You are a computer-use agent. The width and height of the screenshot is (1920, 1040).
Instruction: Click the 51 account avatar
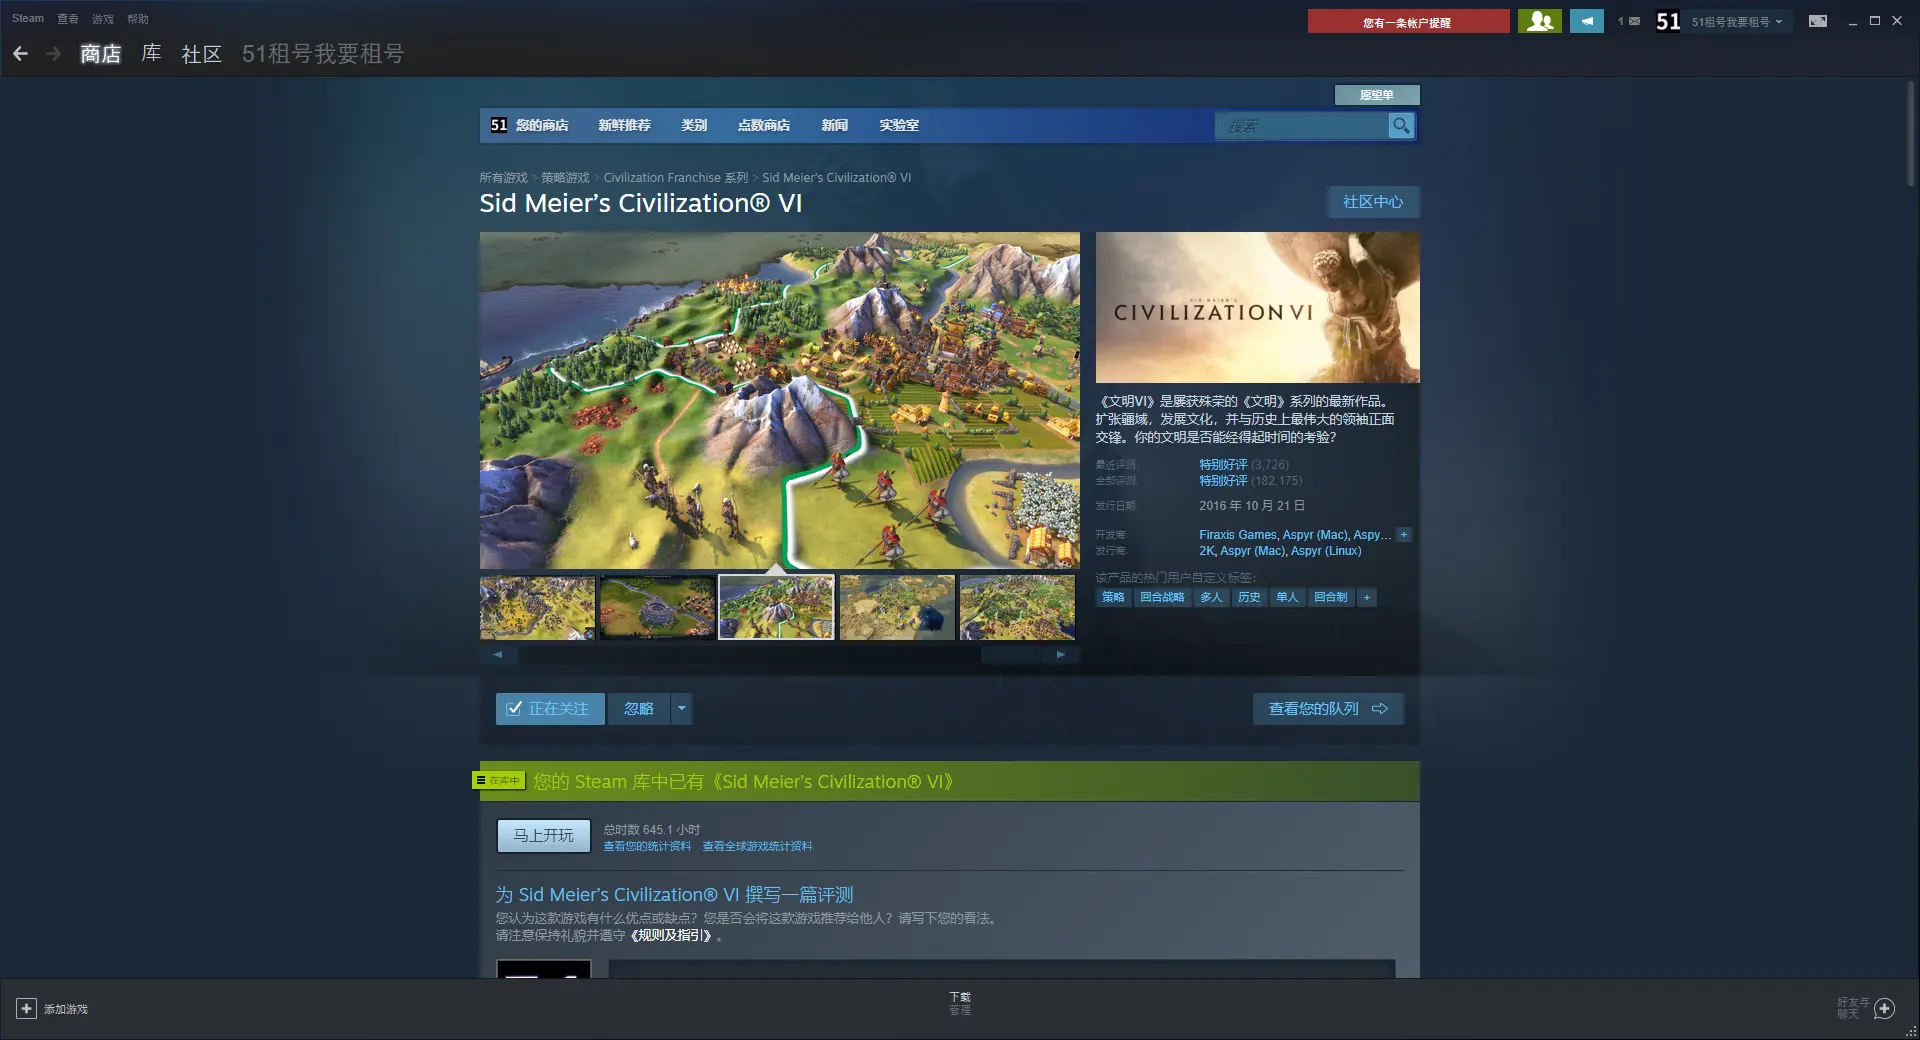tap(1667, 21)
